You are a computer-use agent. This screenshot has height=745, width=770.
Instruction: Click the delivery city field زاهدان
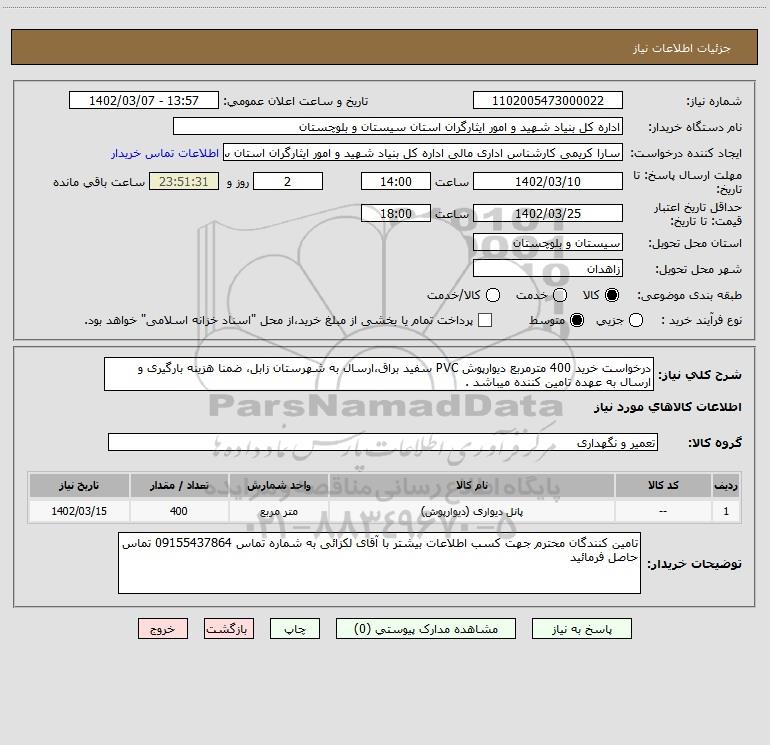(548, 269)
